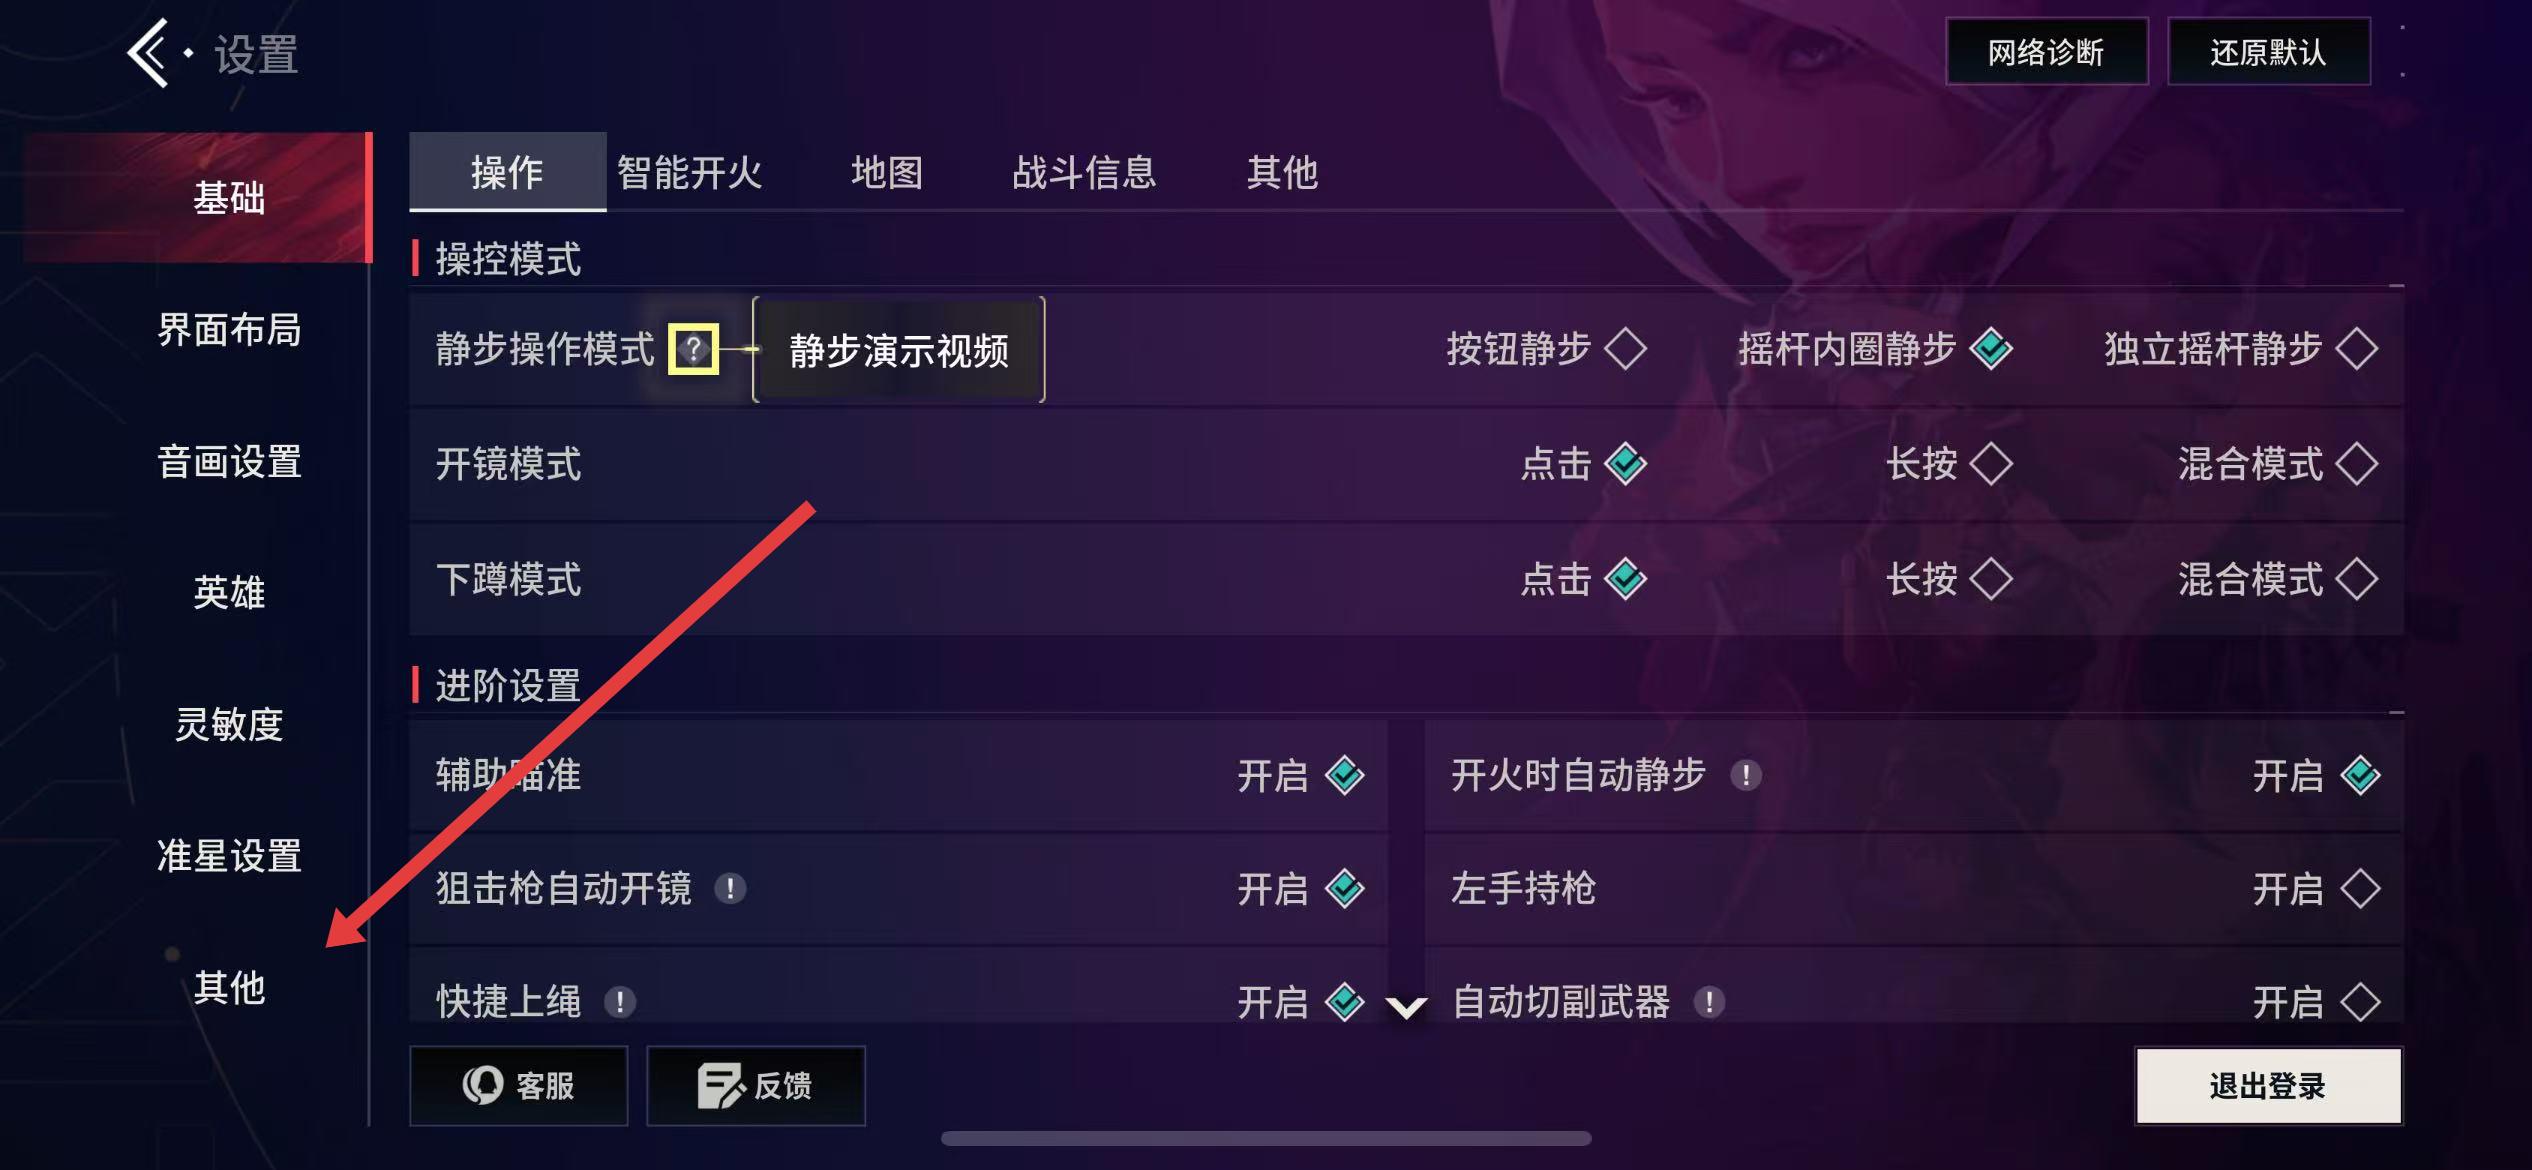Show info icon next to 开火时自动静步
The image size is (2532, 1170).
tap(1745, 775)
